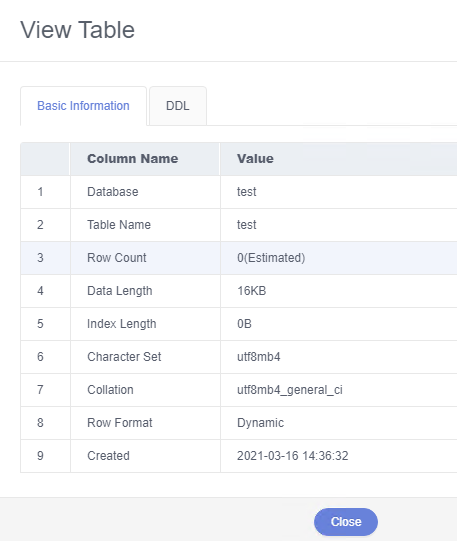Viewport: 457px width, 541px height.
Task: Select the Index Length row
Action: (239, 324)
